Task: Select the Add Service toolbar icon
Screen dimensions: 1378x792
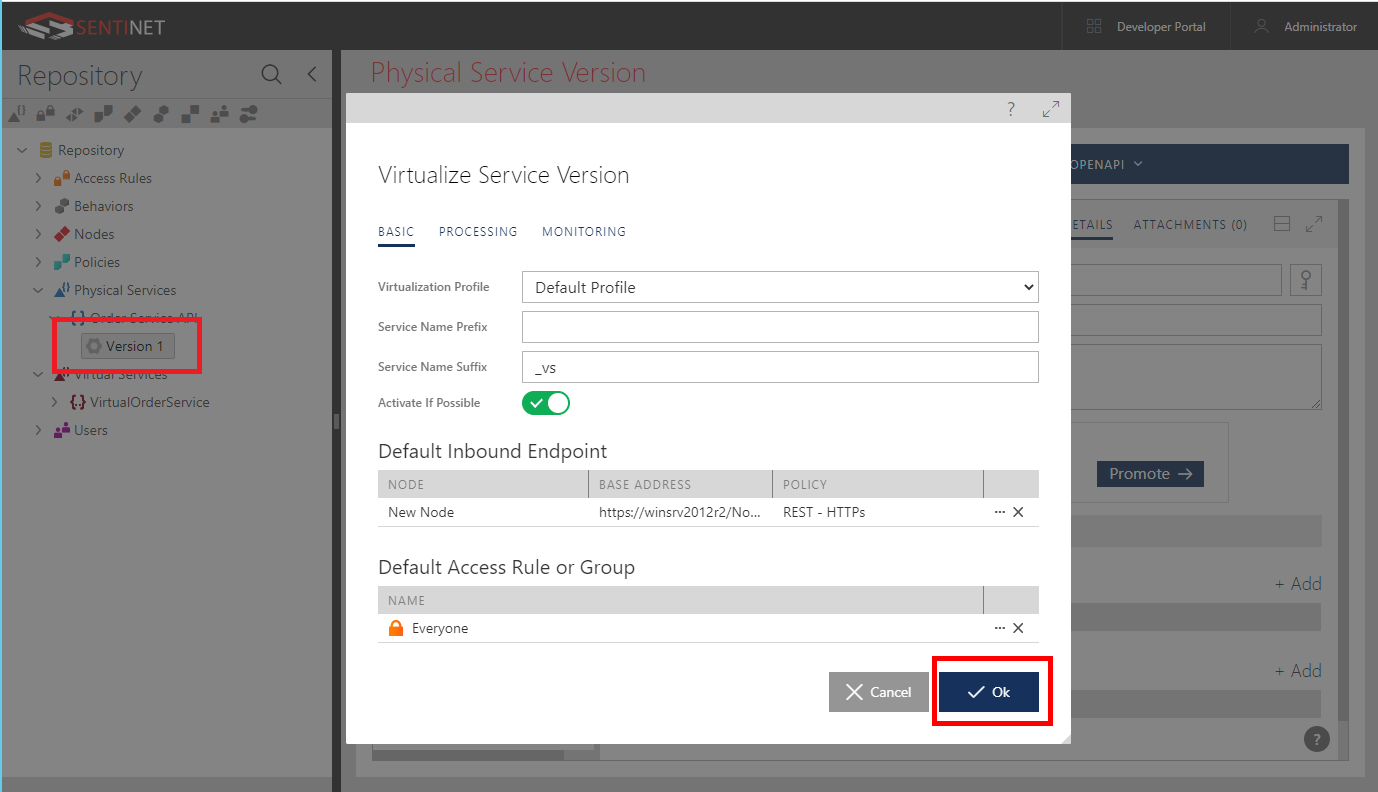Action: point(16,113)
